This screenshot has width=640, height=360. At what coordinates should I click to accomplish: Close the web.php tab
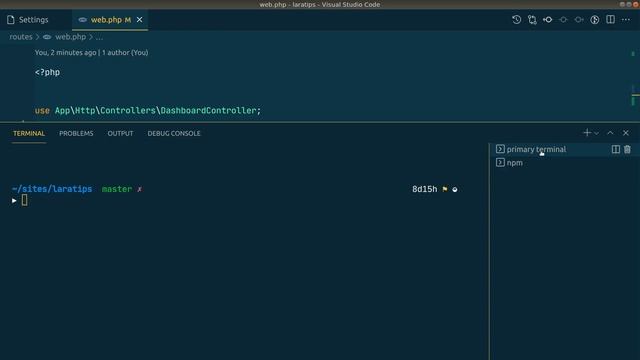point(140,20)
